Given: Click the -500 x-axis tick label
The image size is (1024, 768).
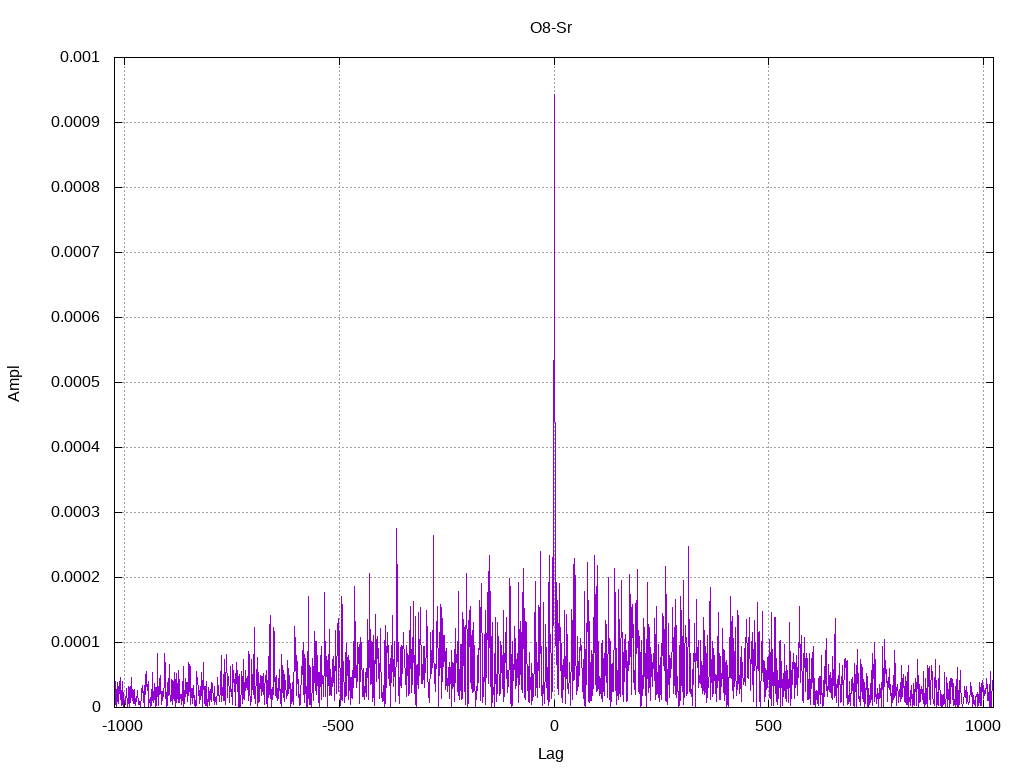Looking at the screenshot, I should [x=338, y=726].
